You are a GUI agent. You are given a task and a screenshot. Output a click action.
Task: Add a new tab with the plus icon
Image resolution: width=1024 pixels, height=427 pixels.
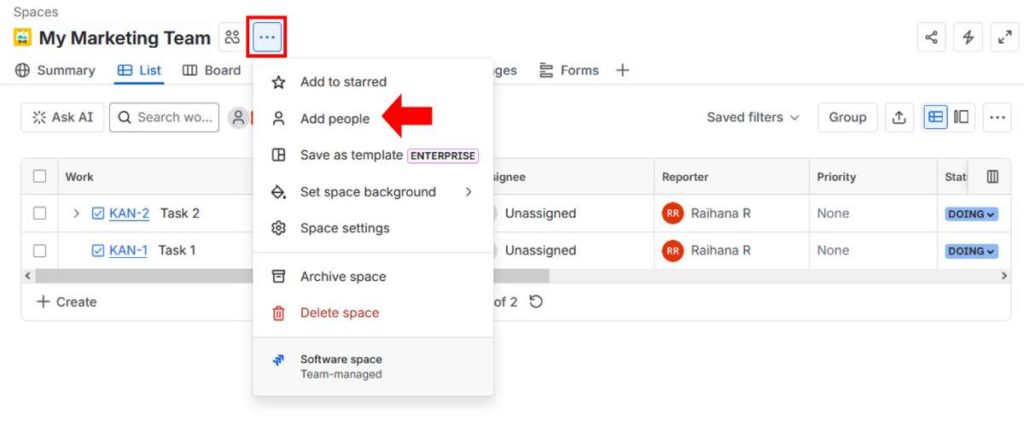(x=622, y=70)
